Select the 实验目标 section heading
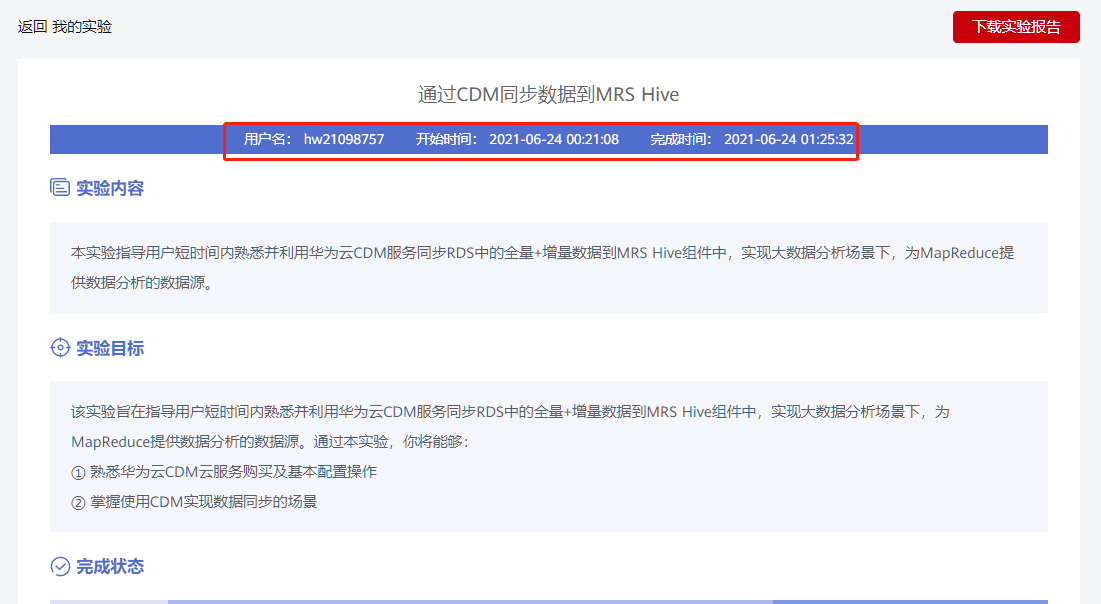The height and width of the screenshot is (604, 1101). click(110, 348)
